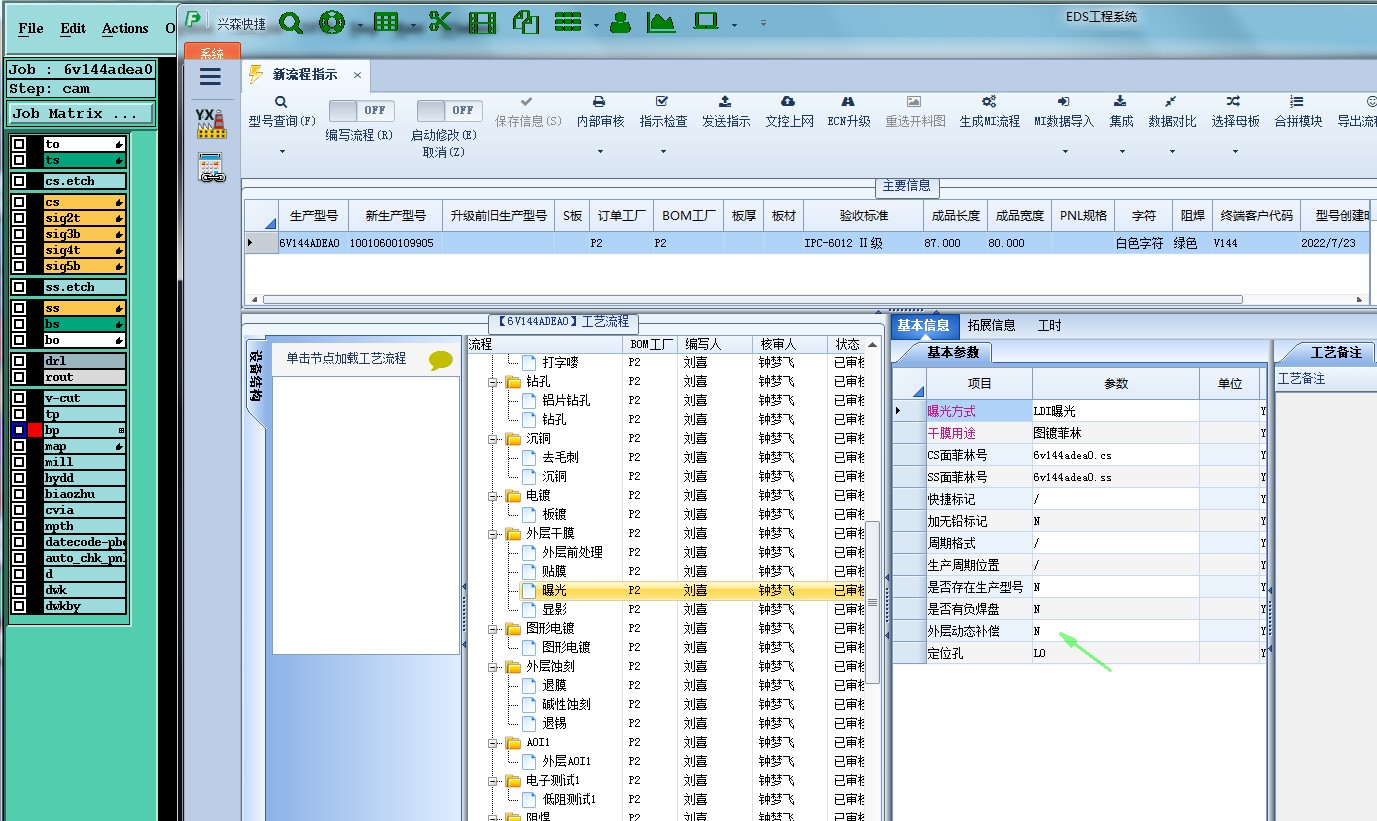Click the 验收标准 column header
The width and height of the screenshot is (1377, 821).
point(863,215)
